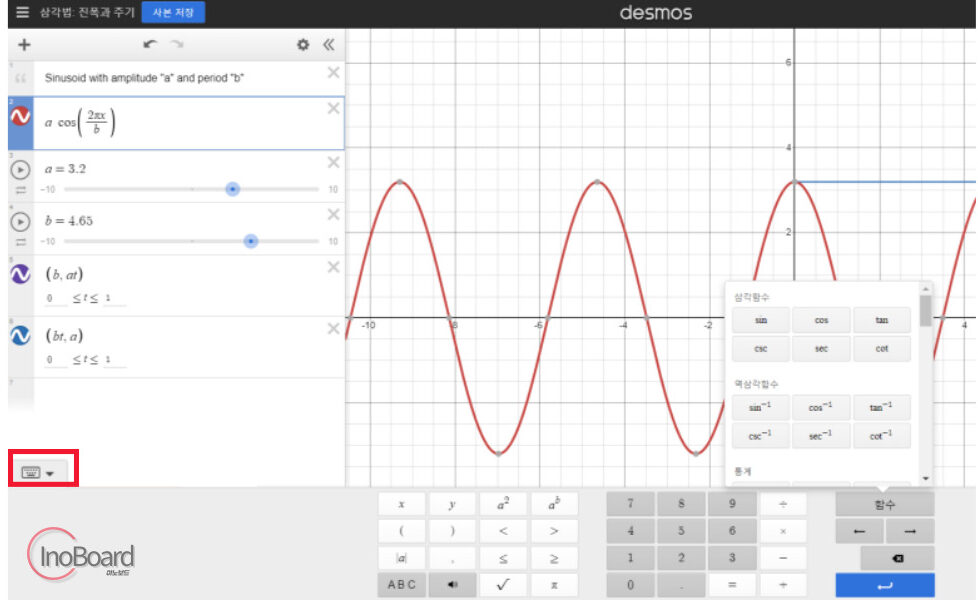Insert cos from functions popup
Image resolution: width=978 pixels, height=600 pixels.
click(x=821, y=320)
